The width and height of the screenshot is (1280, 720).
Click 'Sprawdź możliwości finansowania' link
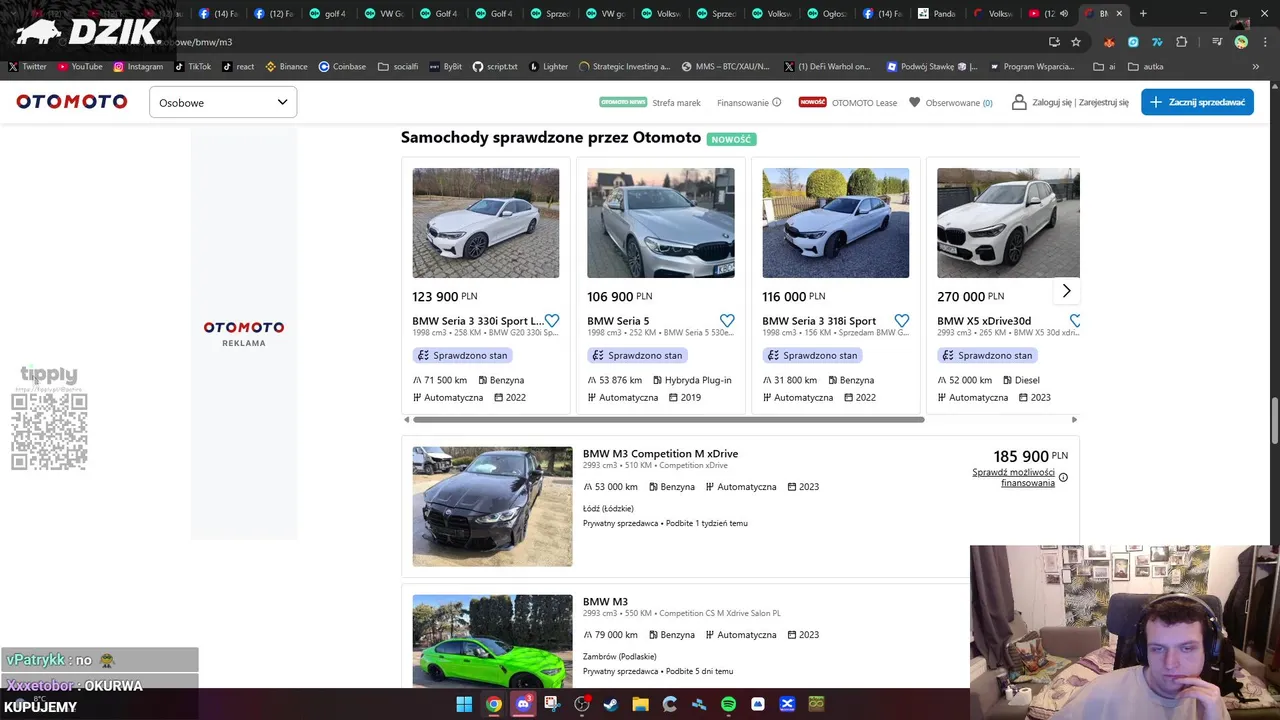(1013, 477)
